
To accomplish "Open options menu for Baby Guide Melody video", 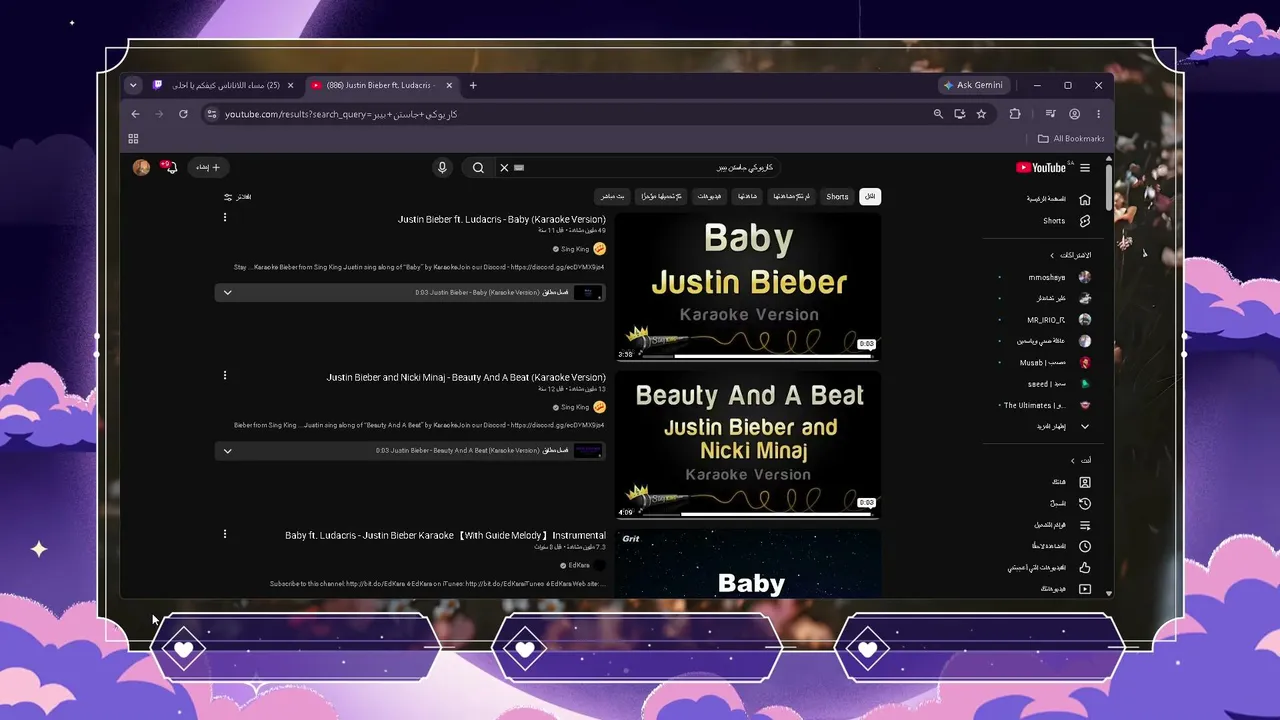I will pyautogui.click(x=225, y=534).
